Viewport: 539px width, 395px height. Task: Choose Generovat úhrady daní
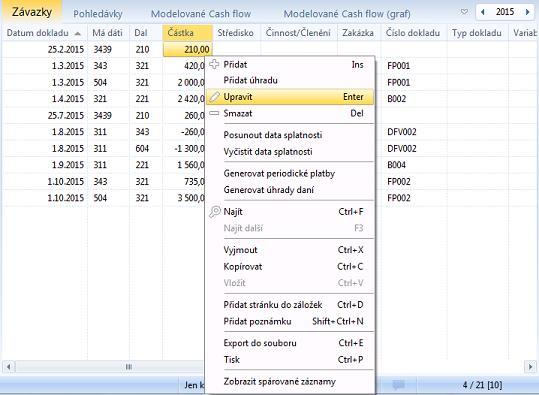289,190
